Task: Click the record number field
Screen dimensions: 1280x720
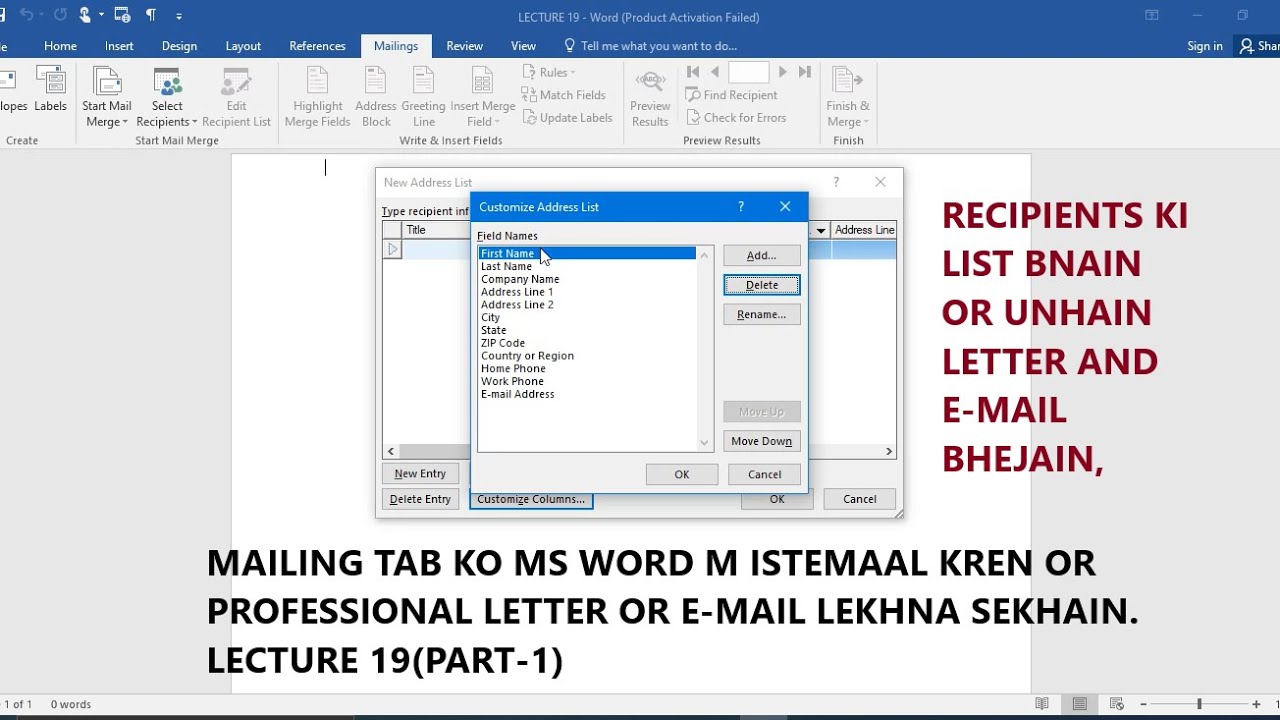Action: (x=748, y=72)
